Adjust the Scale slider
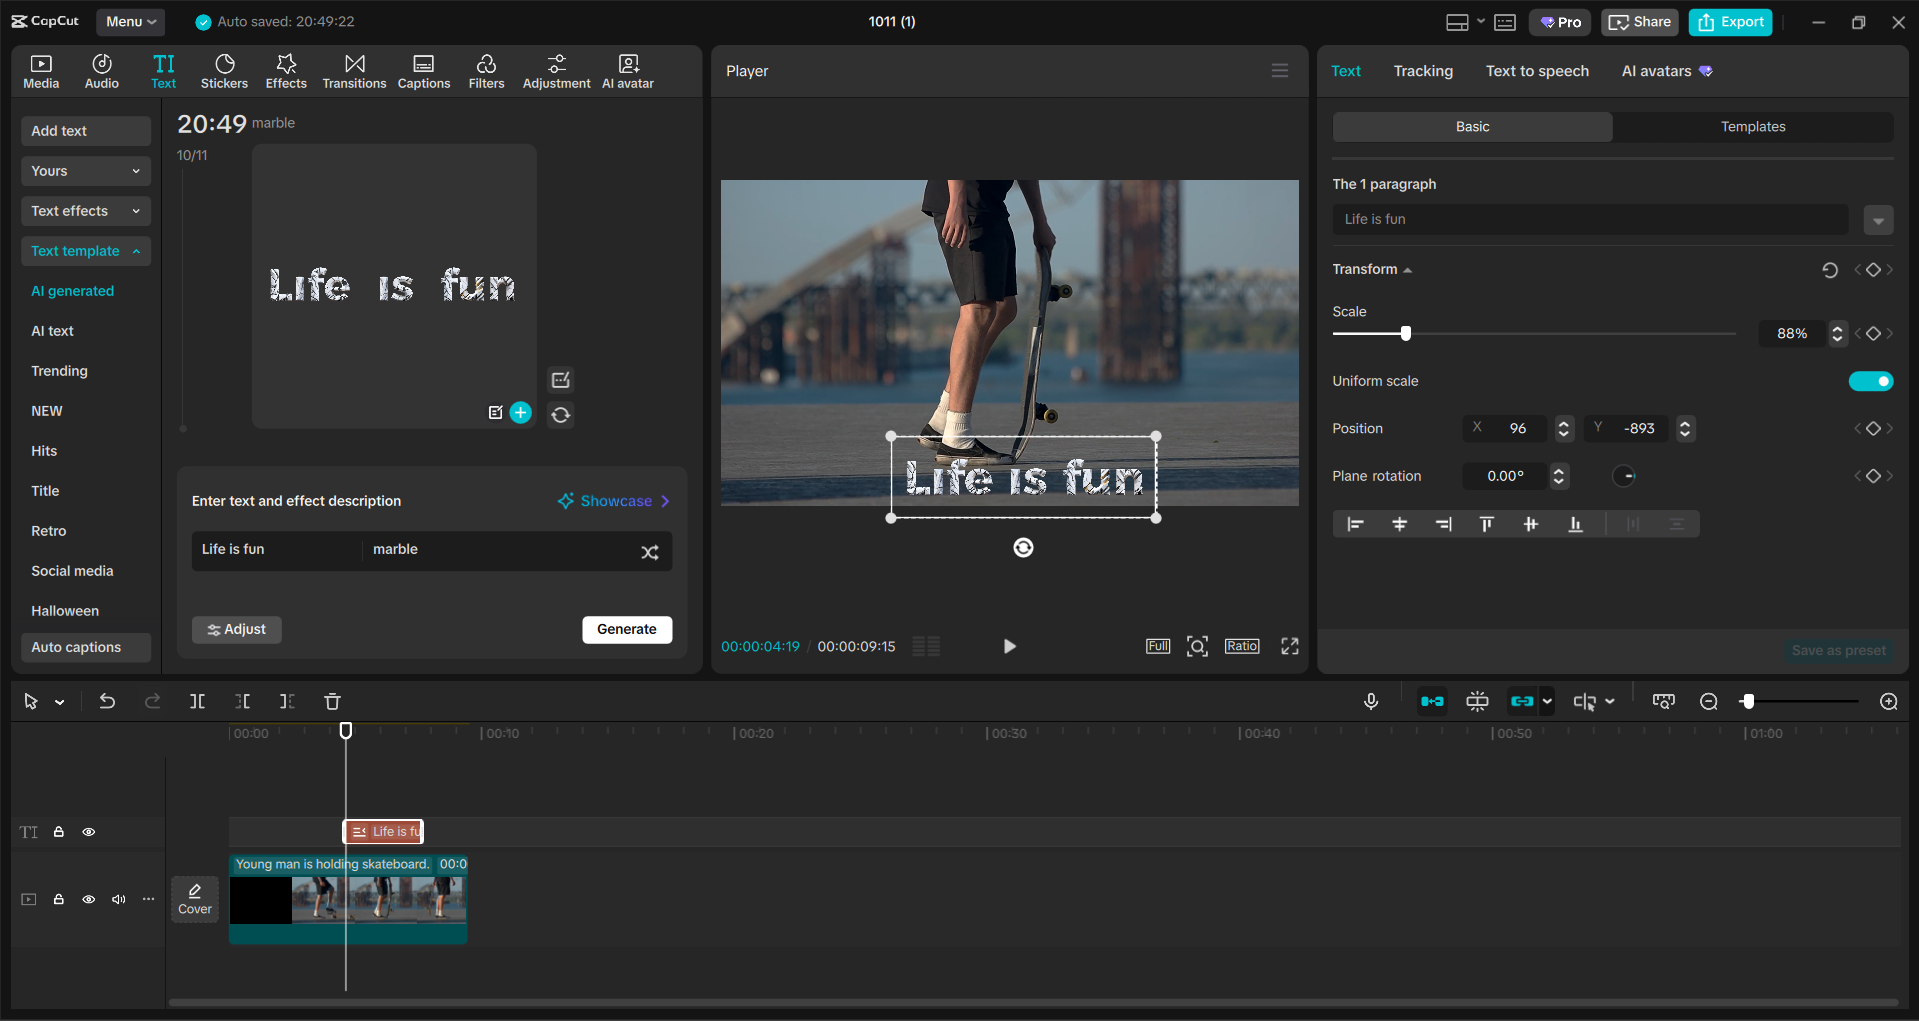This screenshot has height=1021, width=1919. coord(1405,333)
